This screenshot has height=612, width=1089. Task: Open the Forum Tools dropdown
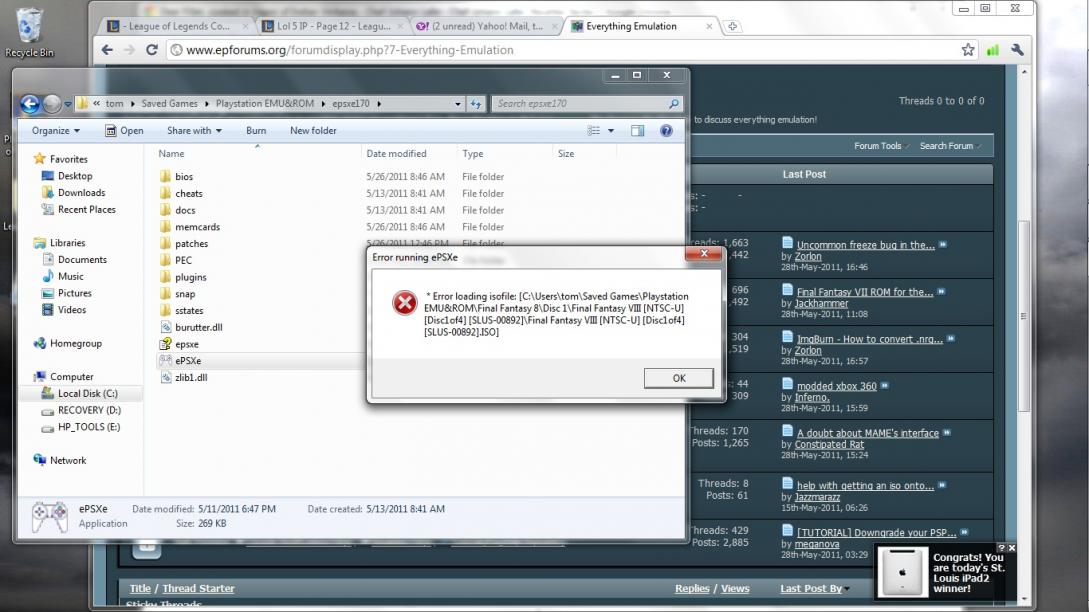coord(881,146)
